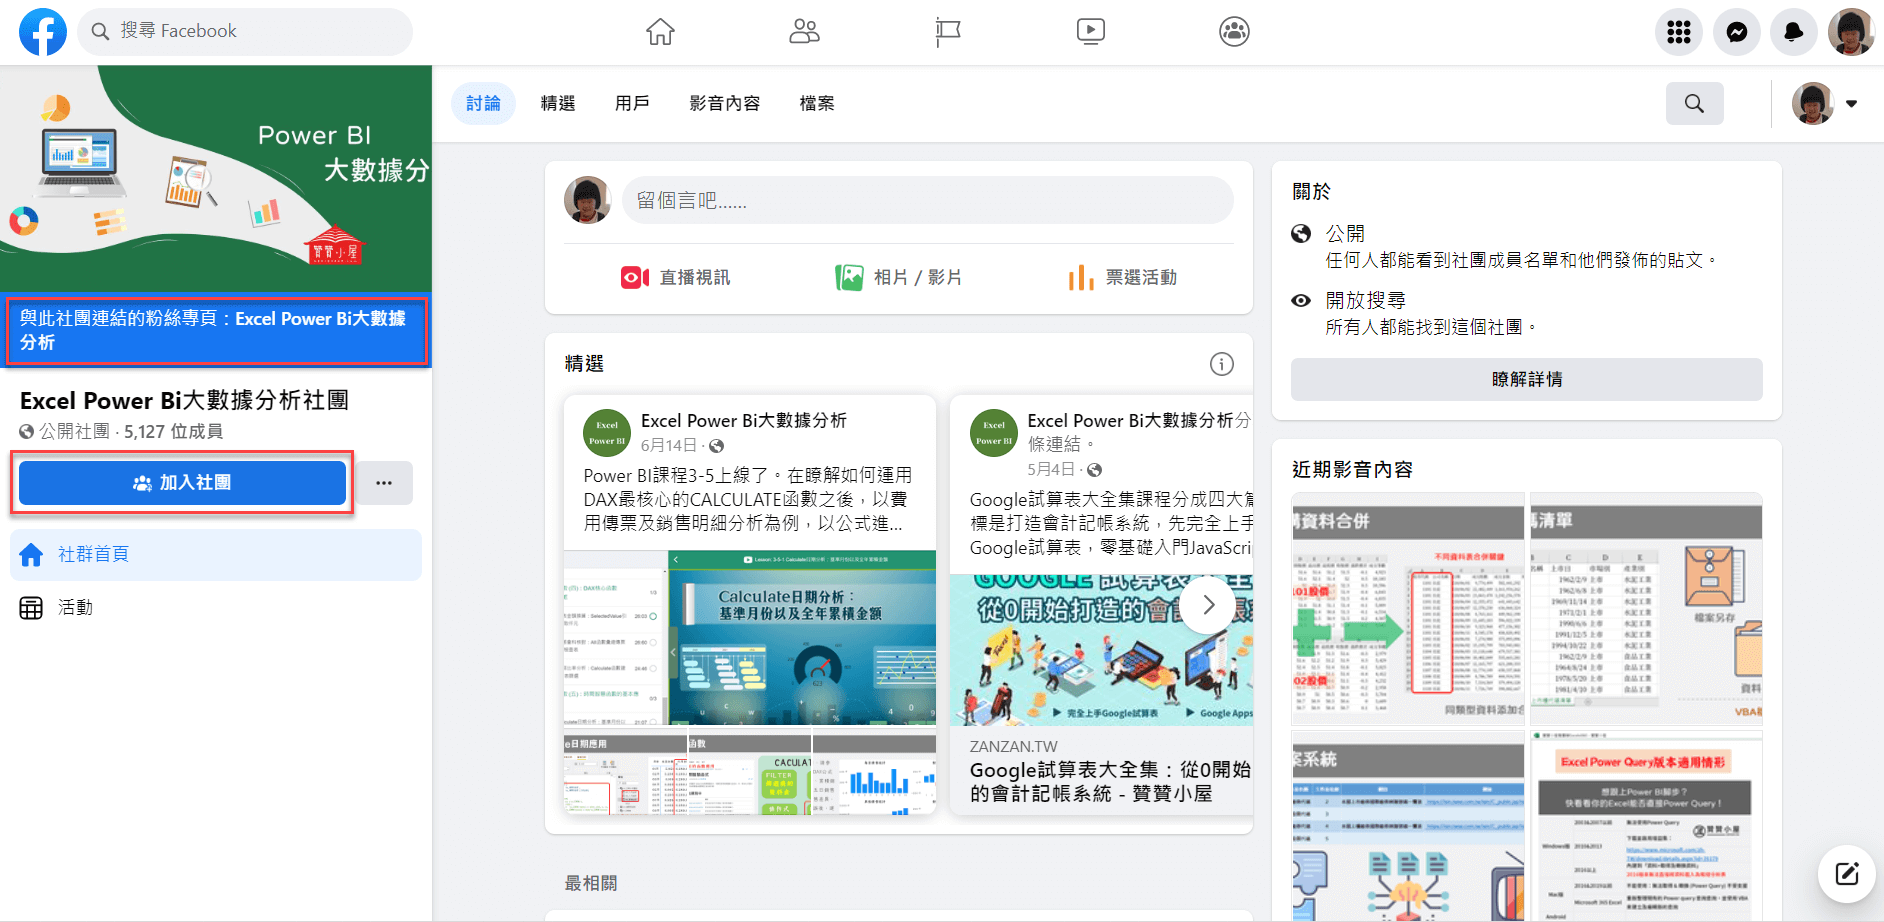
Task: Open your profile avatar in top bar
Action: tap(1851, 32)
